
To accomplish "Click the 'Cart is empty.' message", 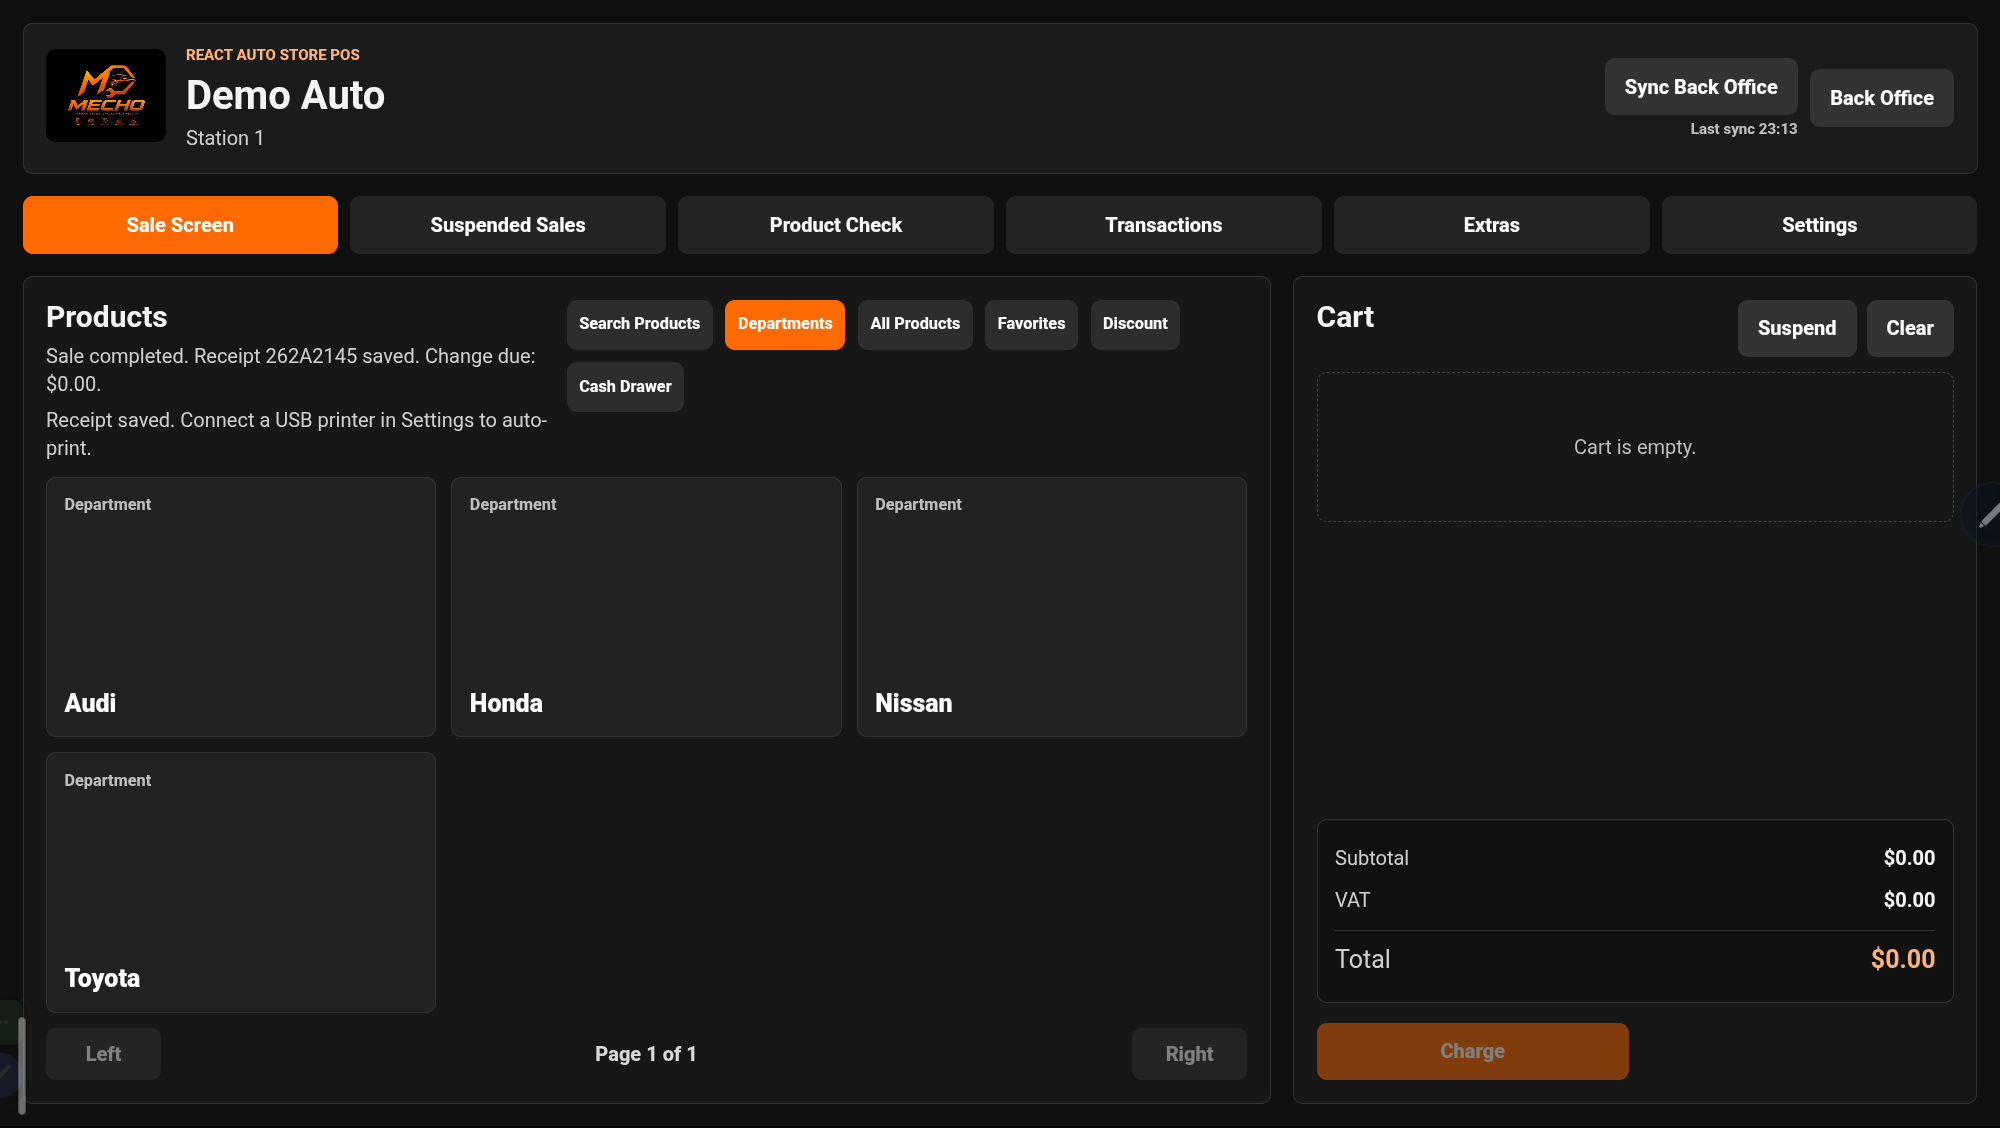I will (x=1635, y=447).
